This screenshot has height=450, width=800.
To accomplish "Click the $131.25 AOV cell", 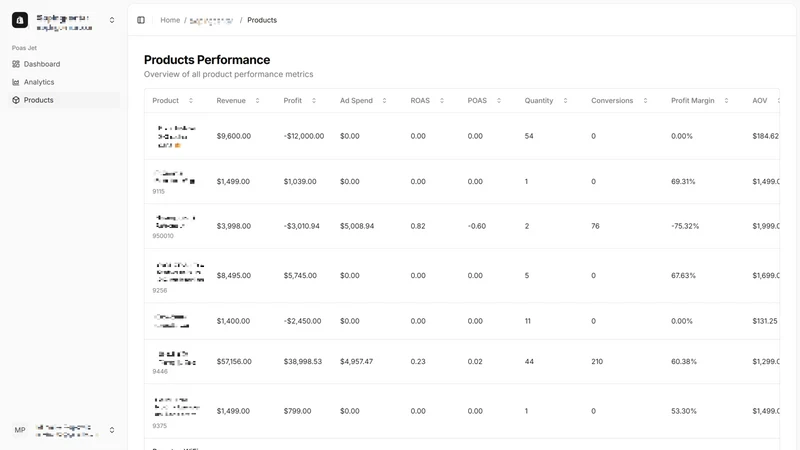I will (765, 321).
